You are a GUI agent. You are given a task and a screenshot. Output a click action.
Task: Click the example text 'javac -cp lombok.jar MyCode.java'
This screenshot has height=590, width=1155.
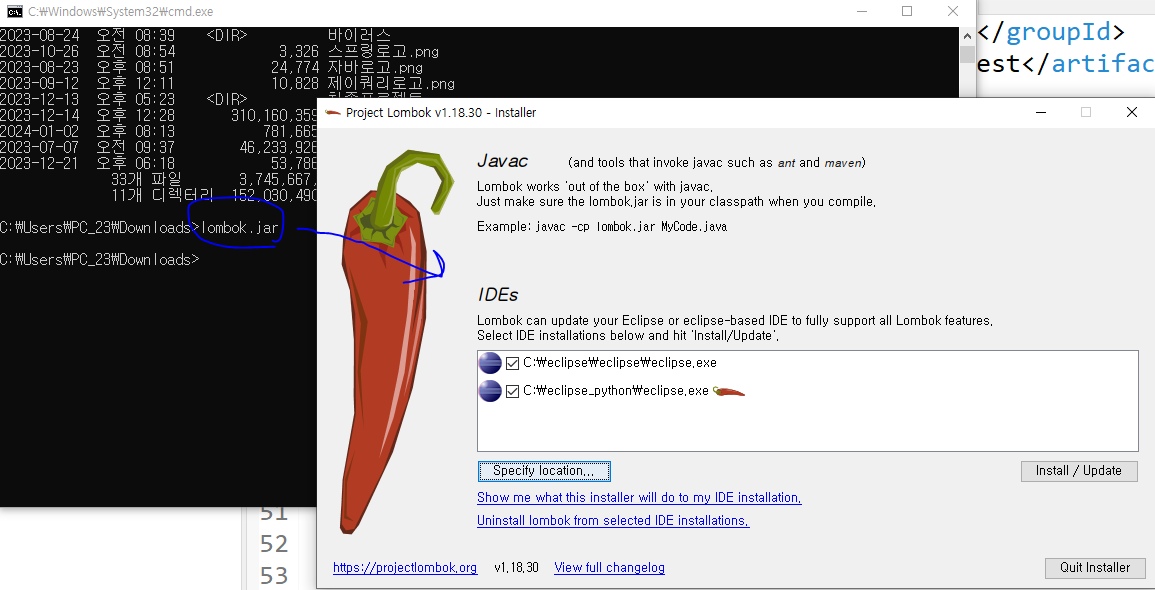point(629,227)
